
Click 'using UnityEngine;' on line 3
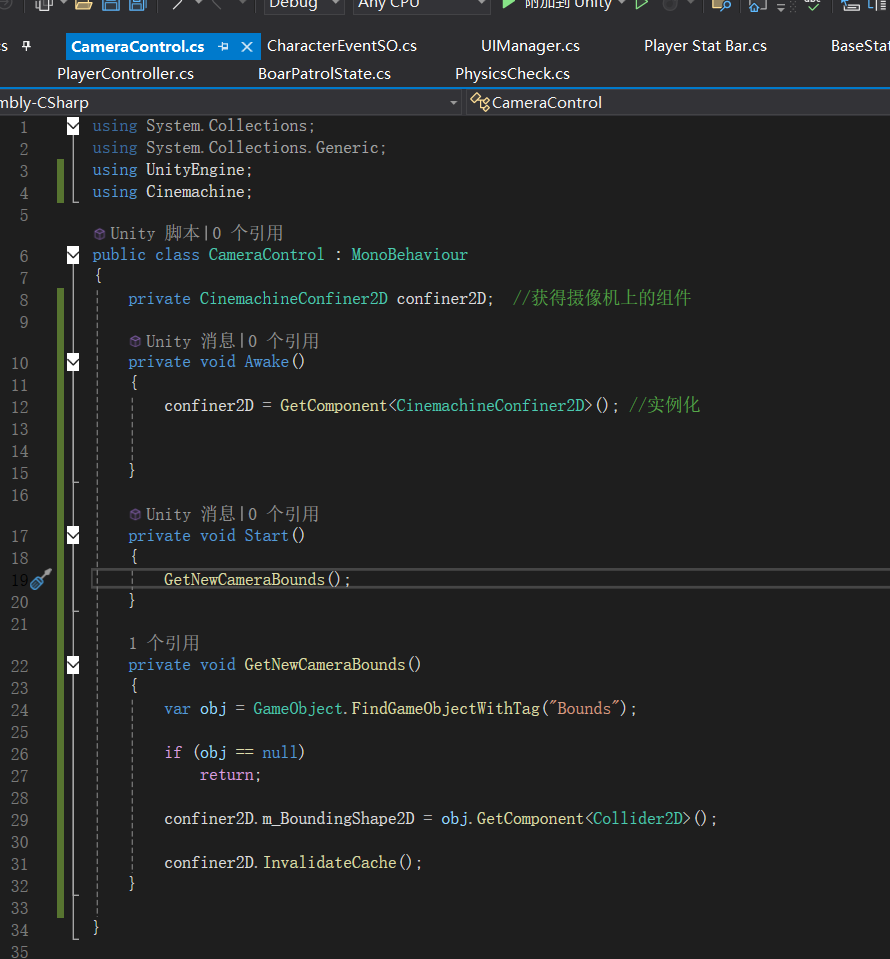click(172, 169)
